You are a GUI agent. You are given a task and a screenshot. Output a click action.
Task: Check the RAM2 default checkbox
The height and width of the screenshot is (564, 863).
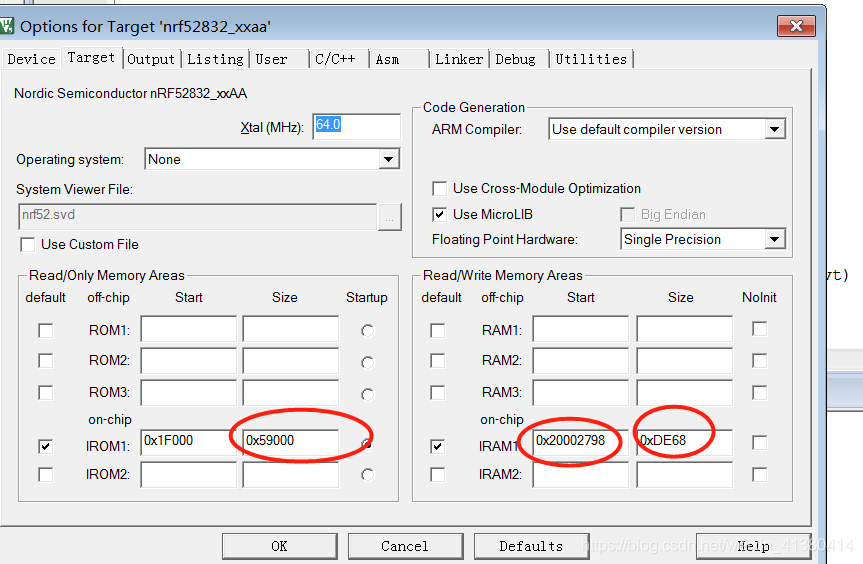click(x=438, y=360)
